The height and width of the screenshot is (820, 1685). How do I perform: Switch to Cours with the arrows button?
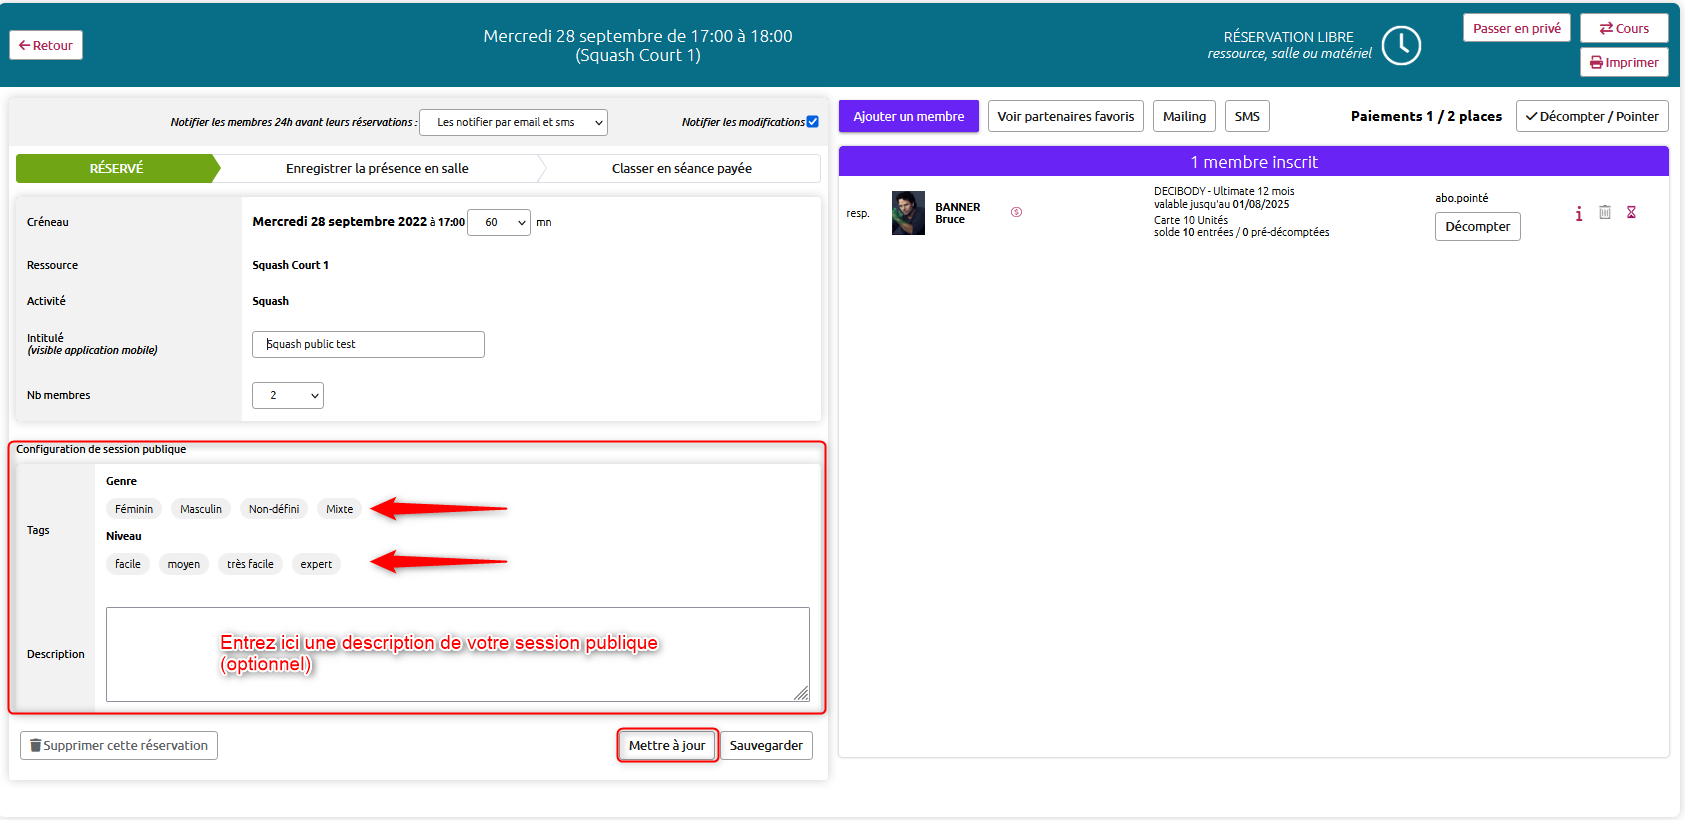point(1624,28)
